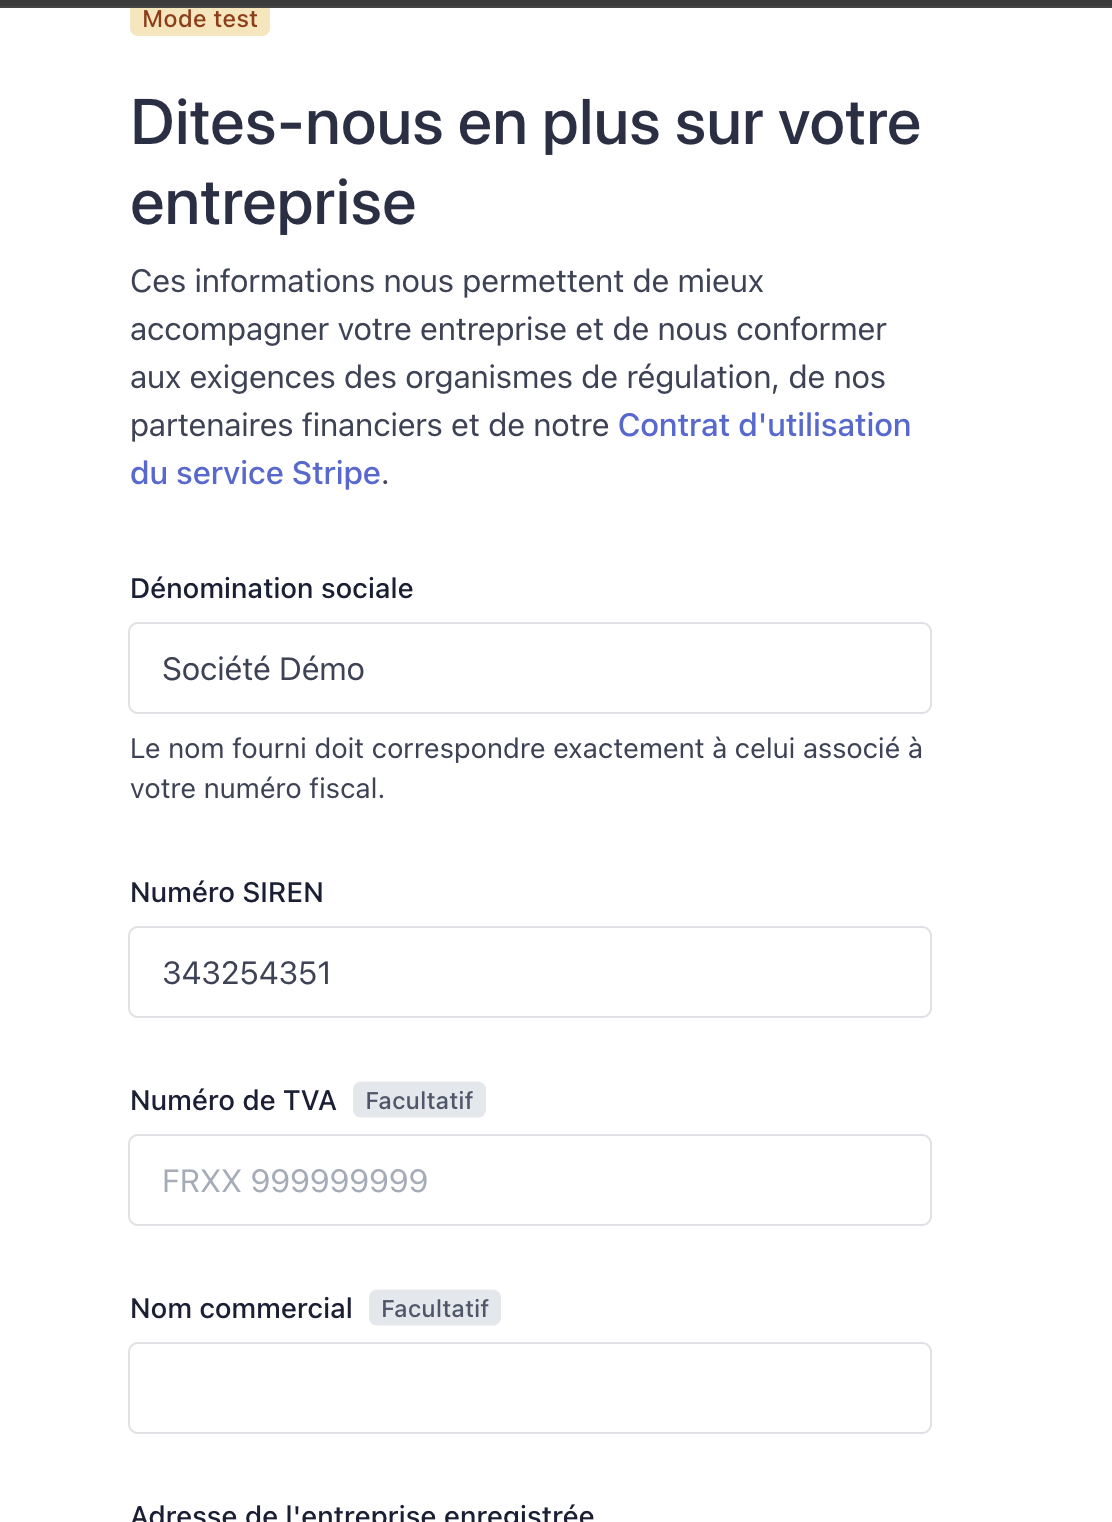
Task: Click the Société Démo text in the field
Action: [x=263, y=669]
